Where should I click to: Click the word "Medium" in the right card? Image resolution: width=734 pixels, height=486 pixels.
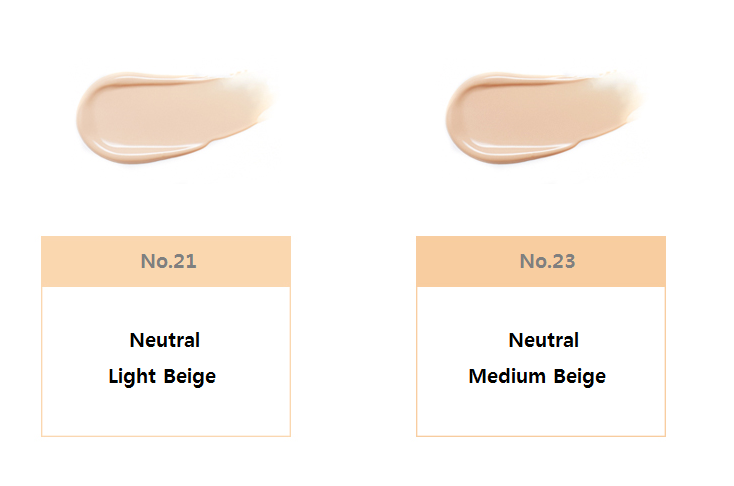pos(507,376)
